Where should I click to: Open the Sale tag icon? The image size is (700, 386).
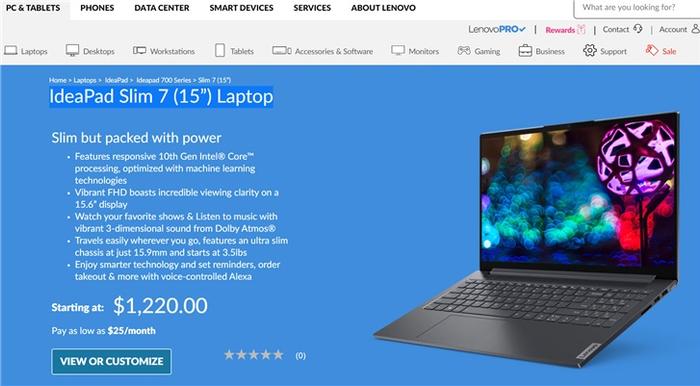point(652,50)
